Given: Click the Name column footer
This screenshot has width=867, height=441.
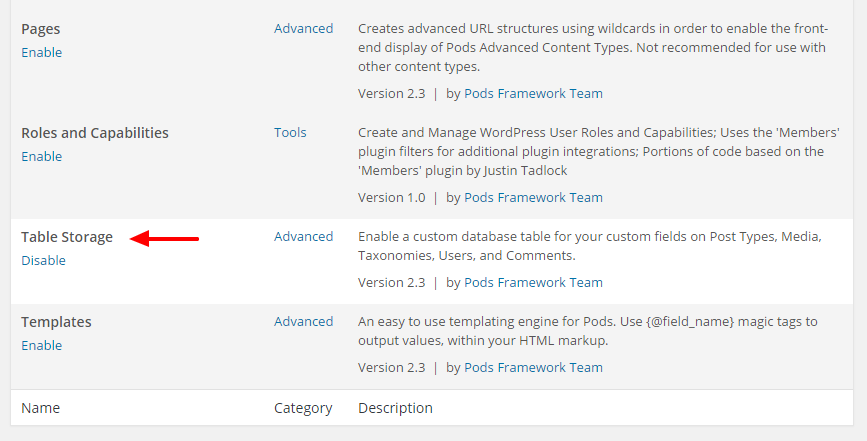Looking at the screenshot, I should click(40, 407).
